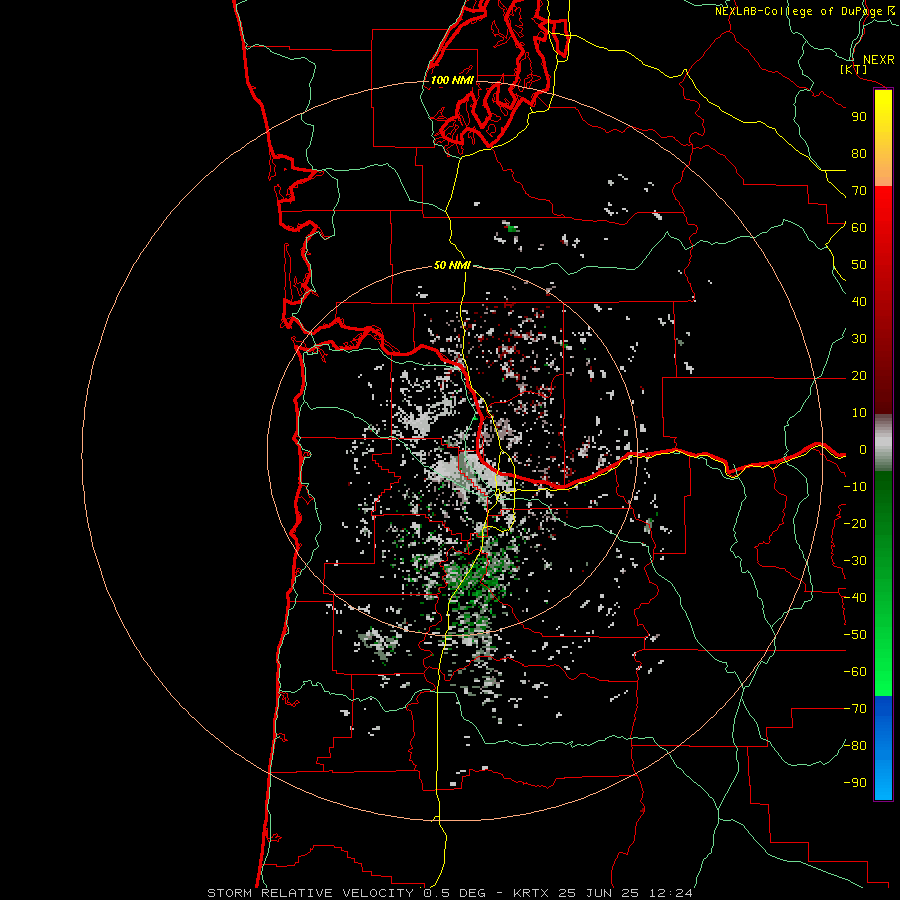Select the 60 value on the velocity scale
The width and height of the screenshot is (900, 900).
[x=859, y=228]
